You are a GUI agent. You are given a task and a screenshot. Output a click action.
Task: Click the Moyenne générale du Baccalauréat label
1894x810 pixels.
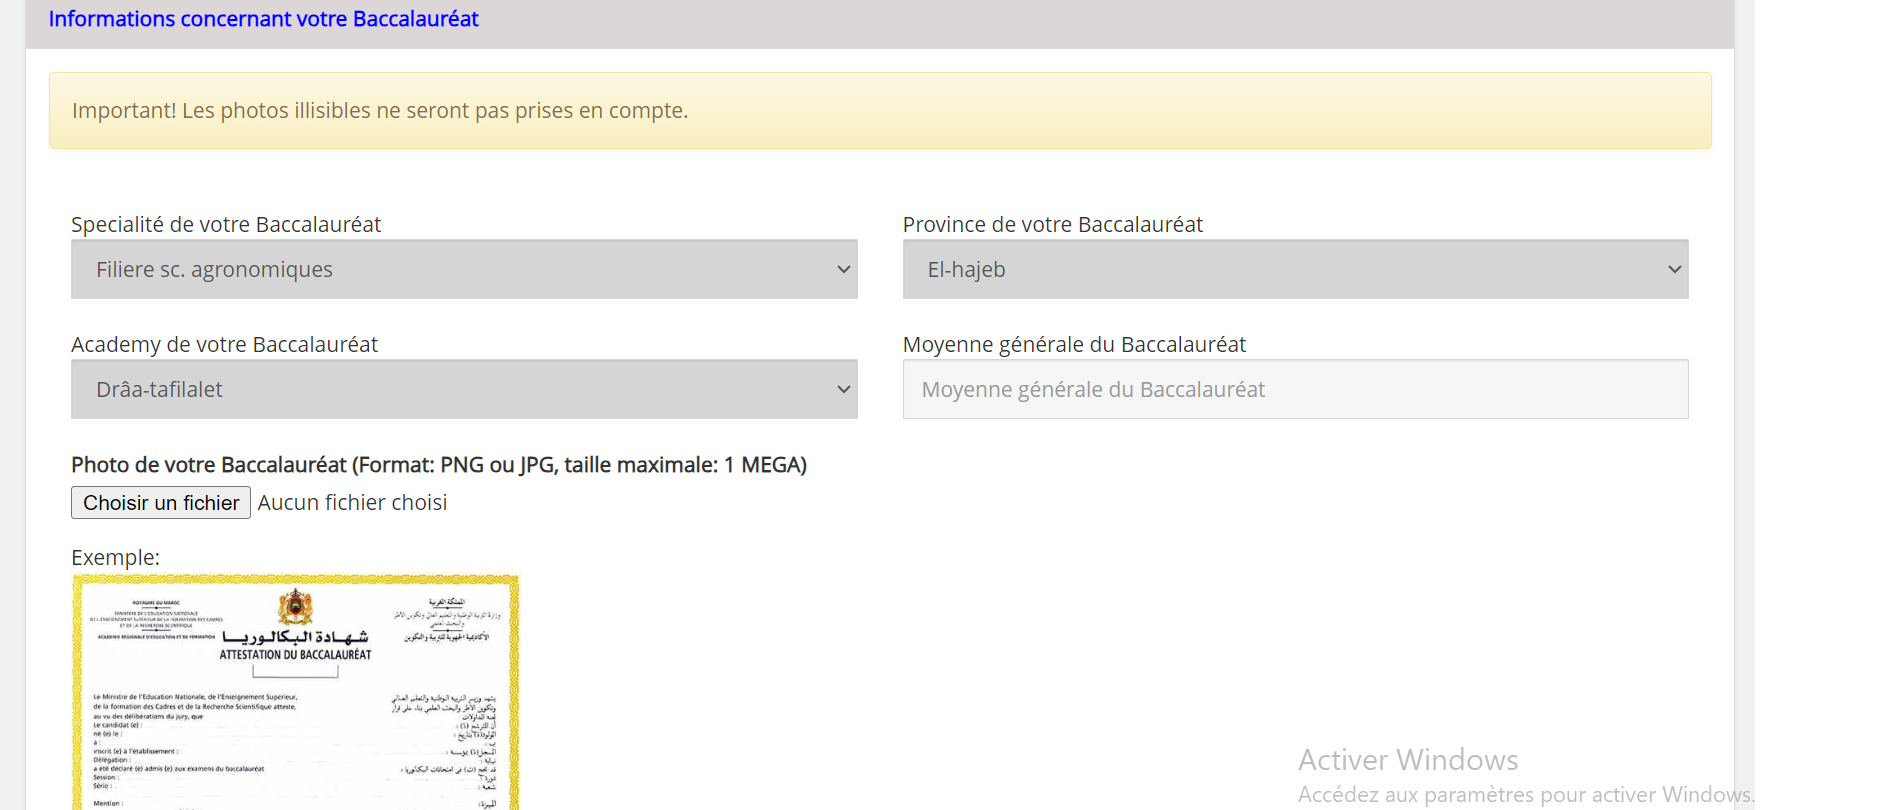click(1073, 345)
